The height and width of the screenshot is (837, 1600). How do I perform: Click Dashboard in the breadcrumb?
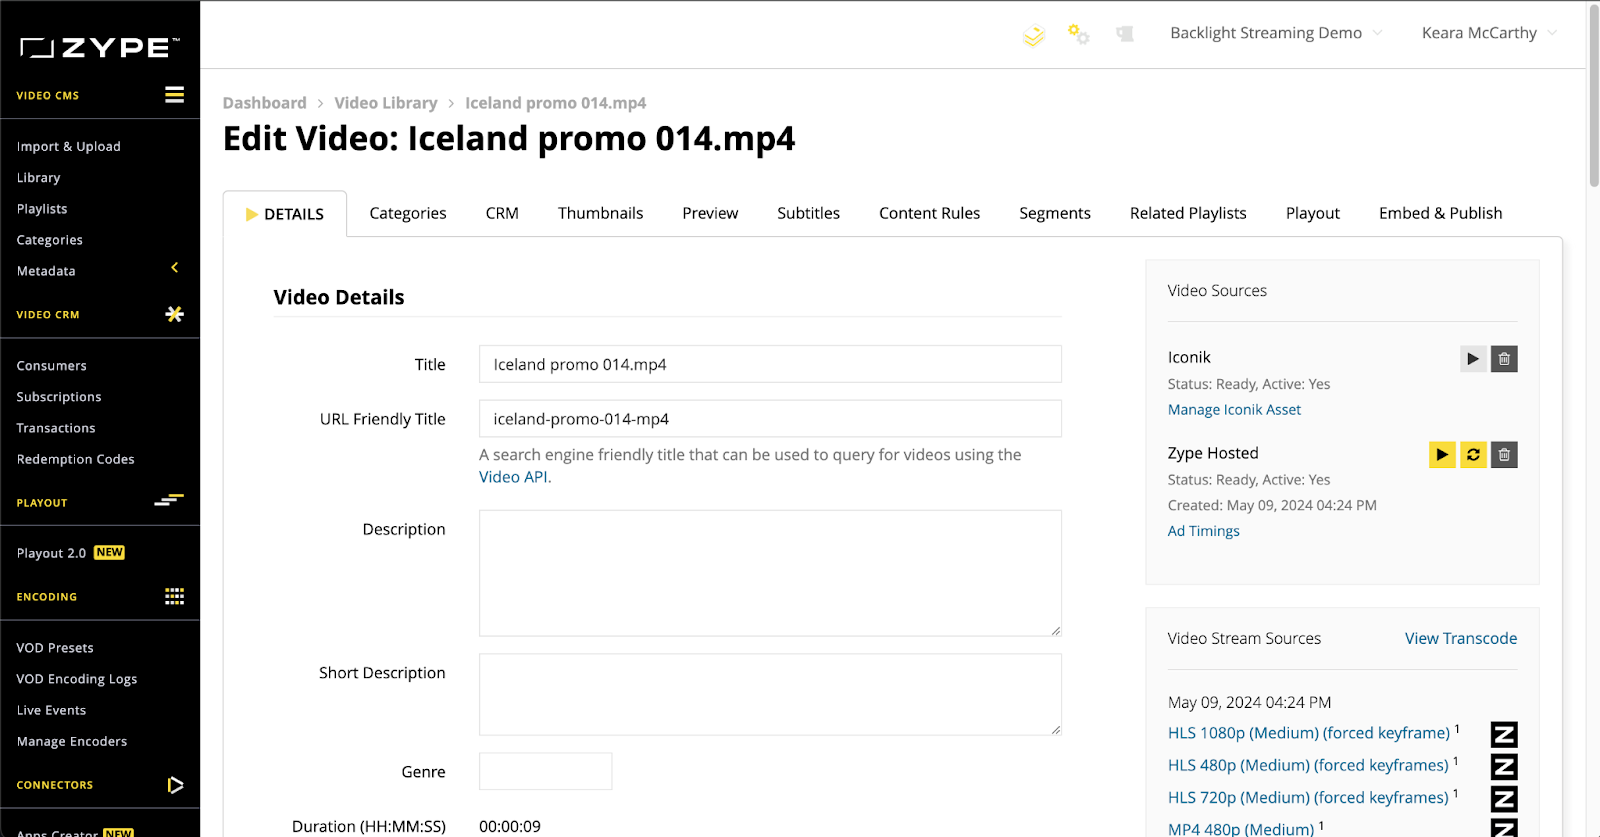[264, 103]
